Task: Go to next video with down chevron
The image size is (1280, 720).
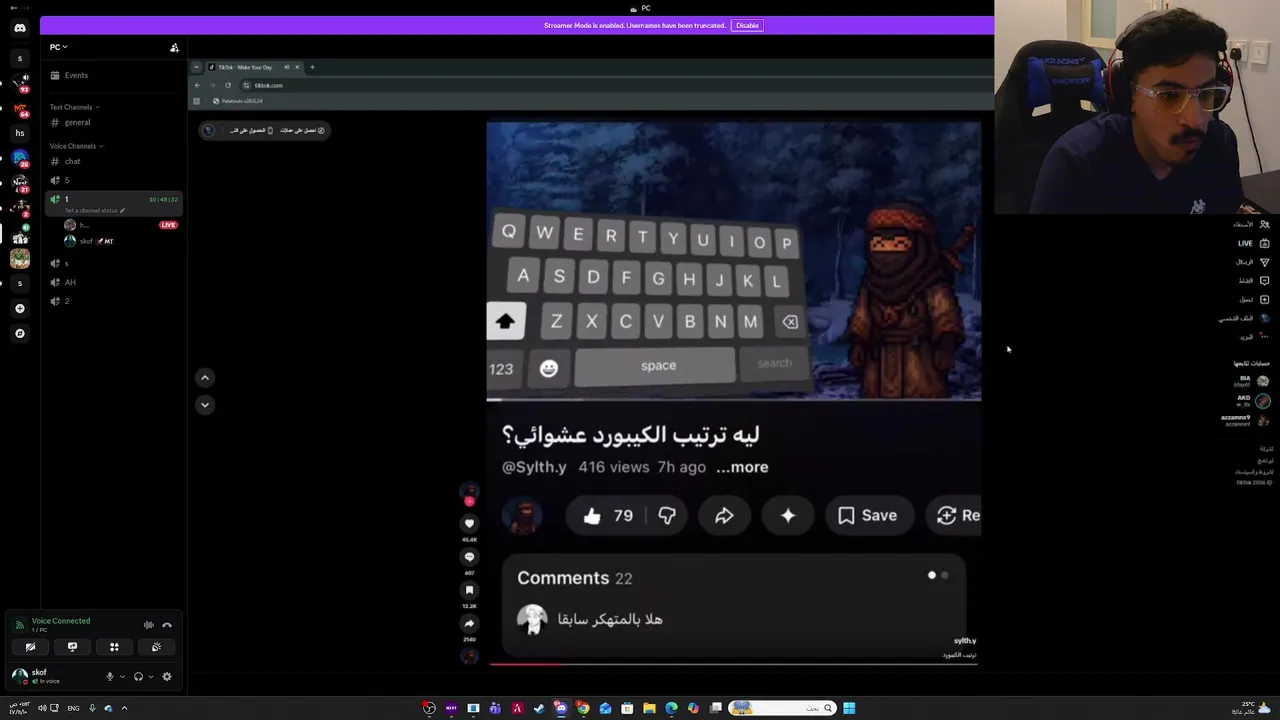Action: 205,404
